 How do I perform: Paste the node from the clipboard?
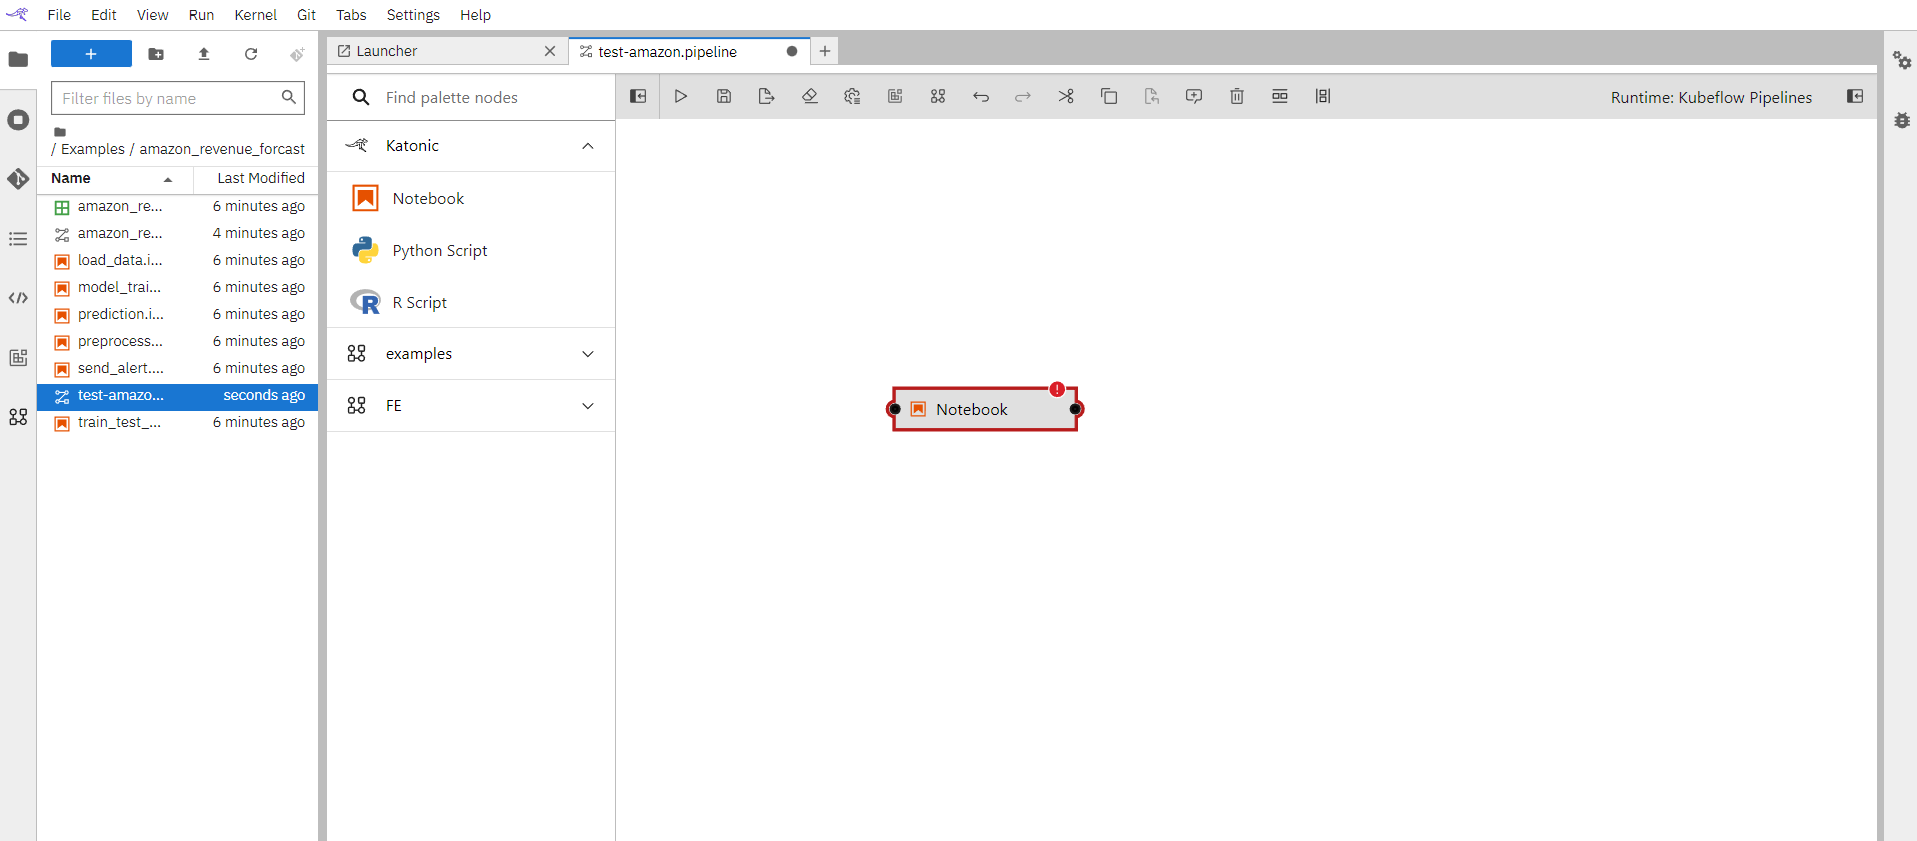tap(1152, 96)
